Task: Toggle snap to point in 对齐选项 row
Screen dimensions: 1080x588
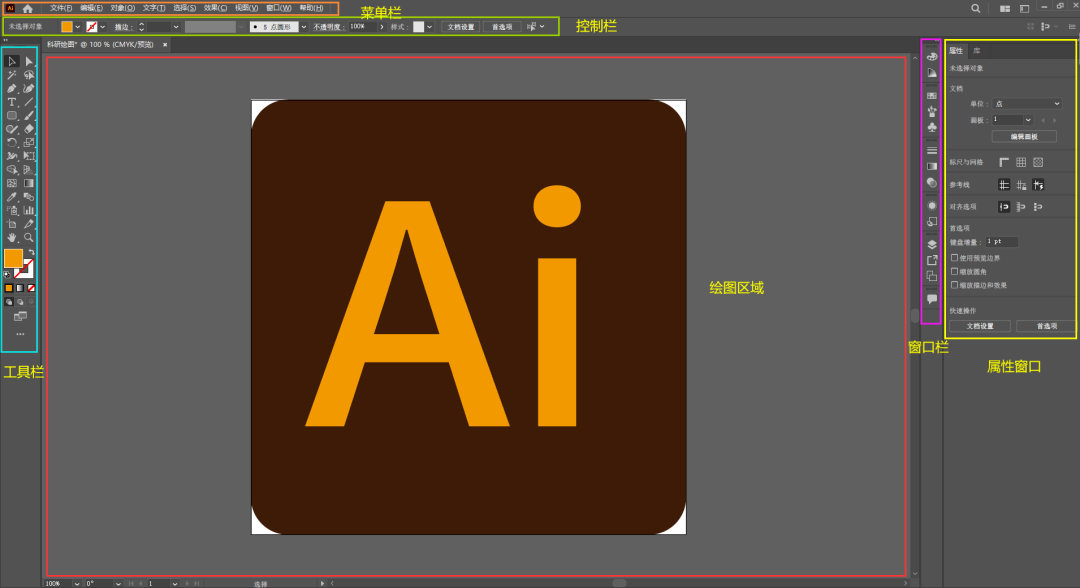Action: (x=1004, y=207)
